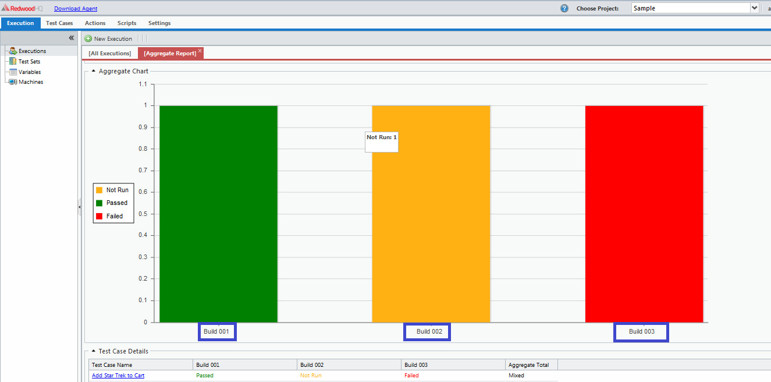This screenshot has height=382, width=771.
Task: Collapse the sidebar with the double-chevron icon
Action: 71,38
